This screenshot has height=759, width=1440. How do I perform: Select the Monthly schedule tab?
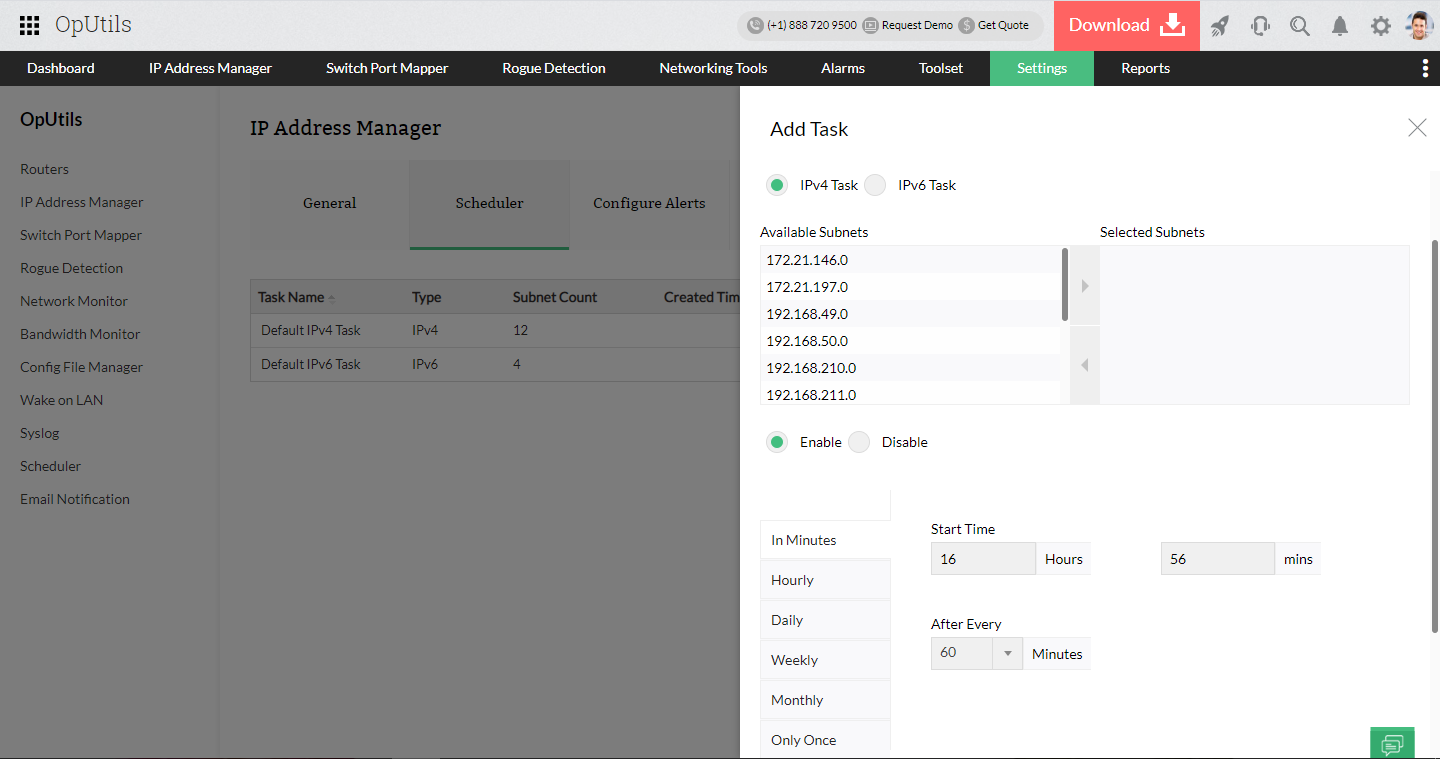tap(825, 700)
